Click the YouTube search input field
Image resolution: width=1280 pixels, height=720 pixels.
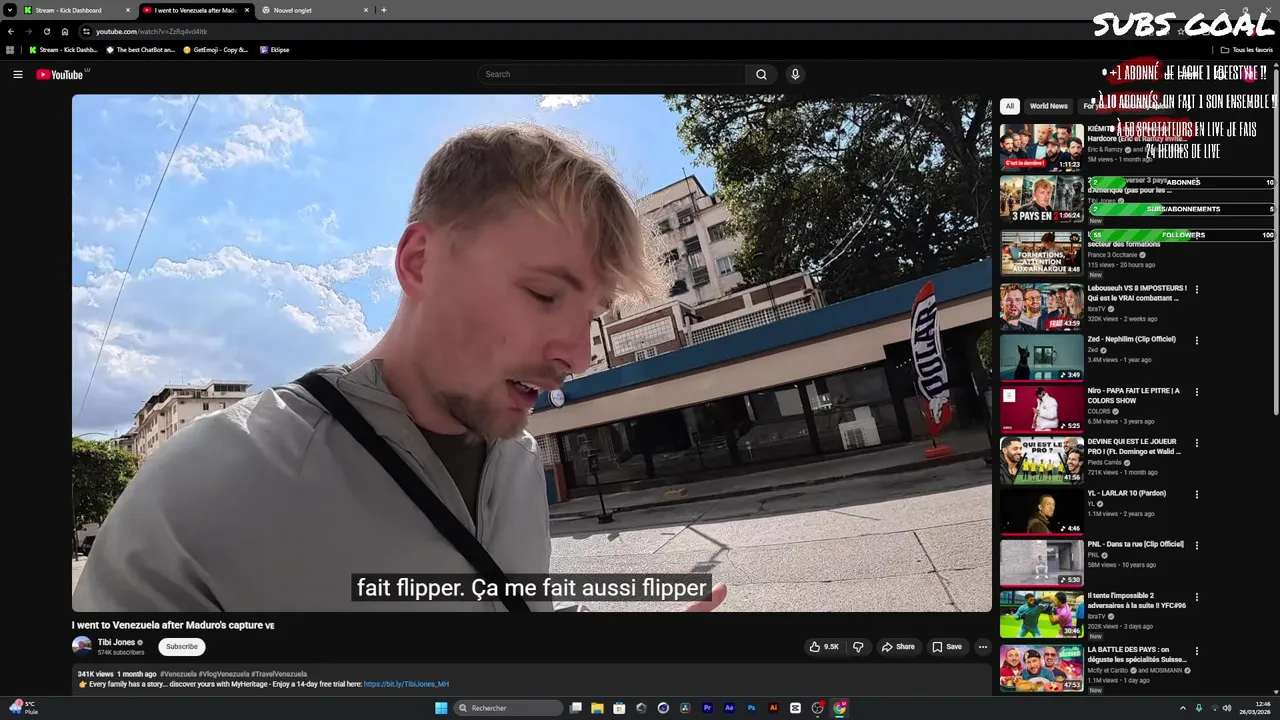(611, 74)
